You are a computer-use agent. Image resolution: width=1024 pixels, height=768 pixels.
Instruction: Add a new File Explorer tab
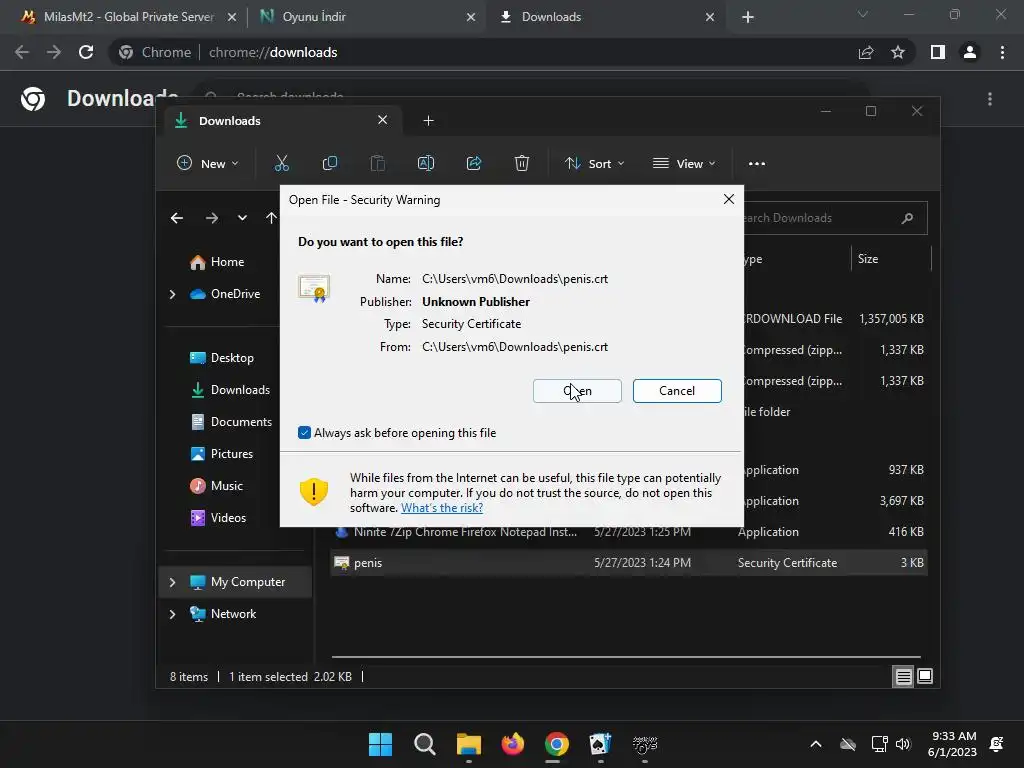click(x=428, y=121)
